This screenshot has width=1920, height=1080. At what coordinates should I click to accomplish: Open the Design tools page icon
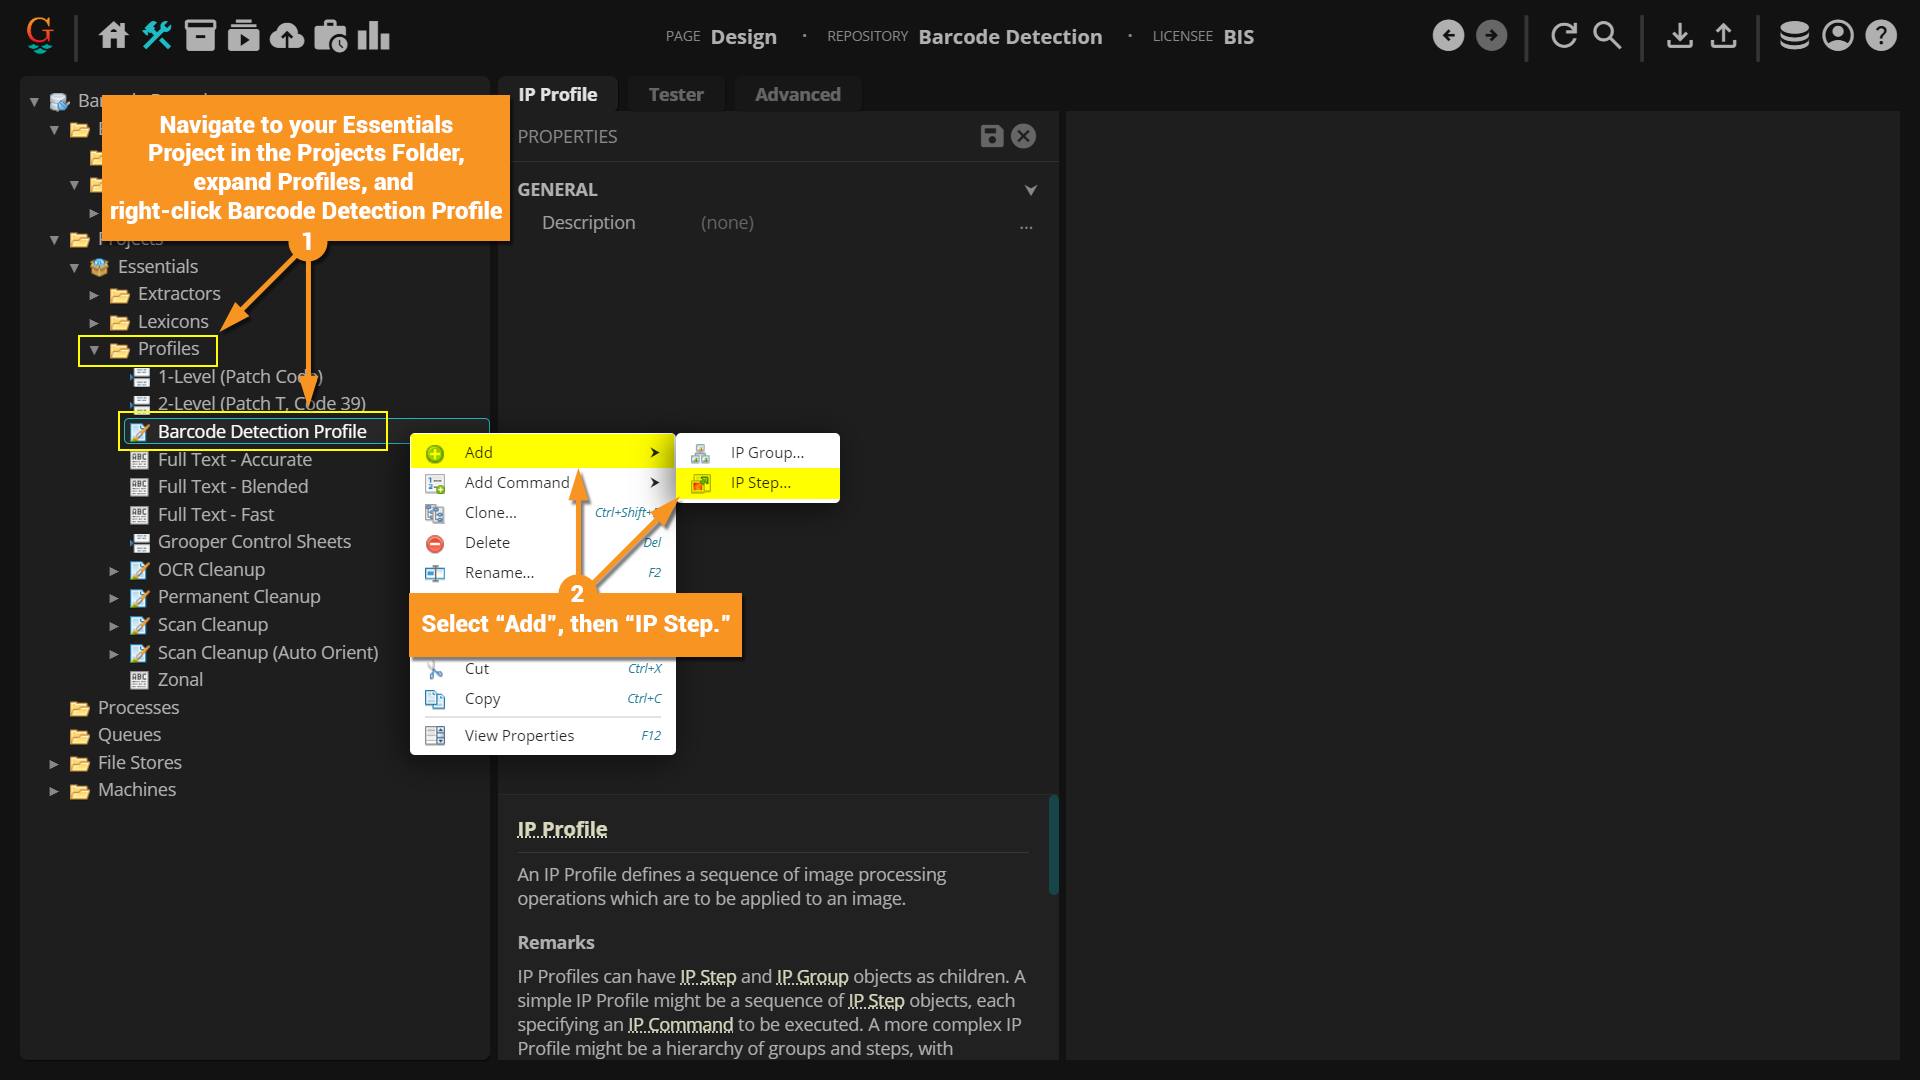click(x=157, y=36)
